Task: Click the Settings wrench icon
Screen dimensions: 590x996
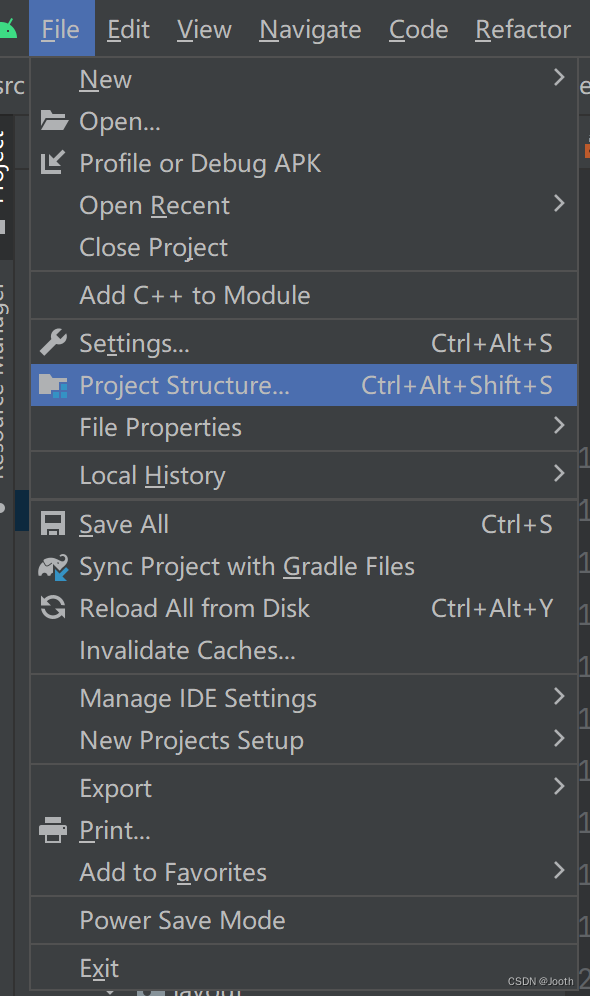Action: point(52,342)
